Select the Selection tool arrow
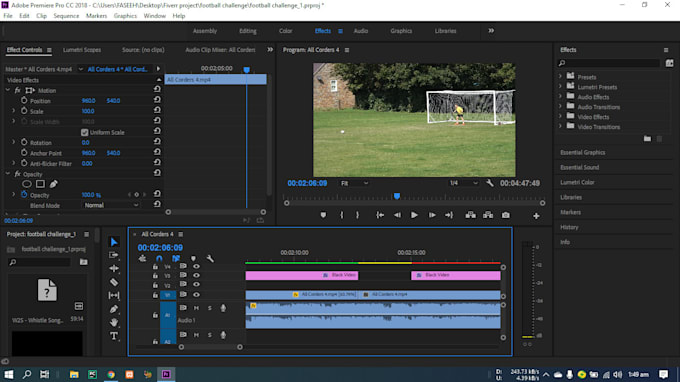Viewport: 680px width, 382px height. pos(114,242)
